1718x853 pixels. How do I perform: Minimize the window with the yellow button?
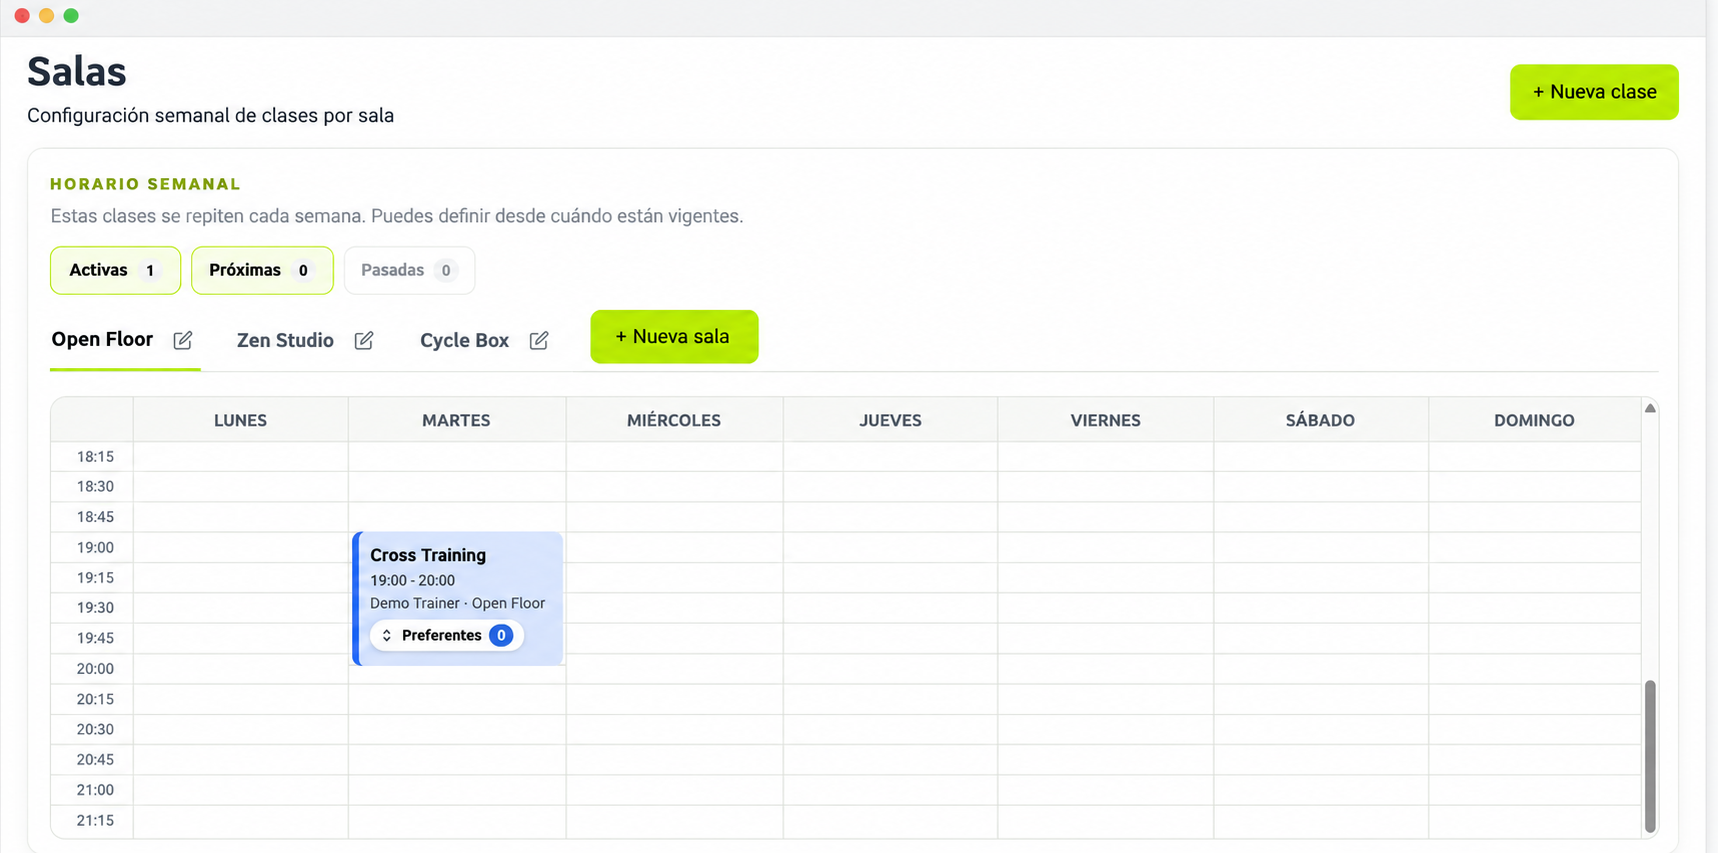(x=46, y=16)
